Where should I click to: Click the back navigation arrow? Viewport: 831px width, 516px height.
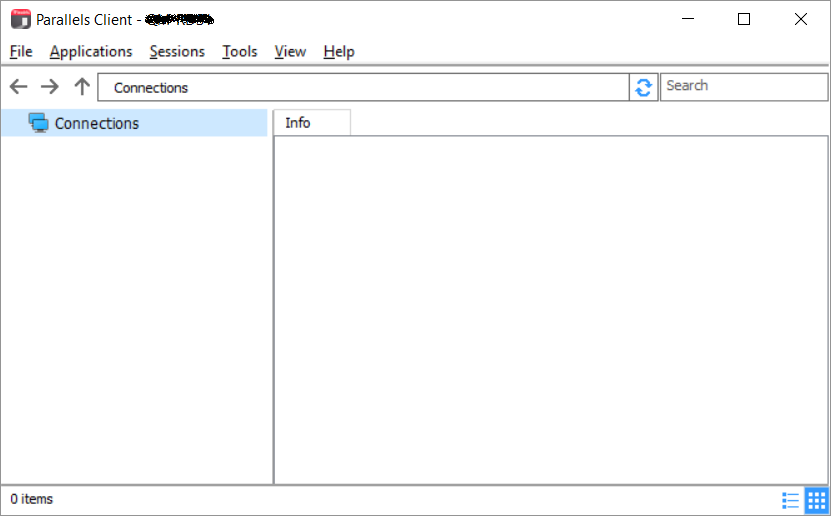19,86
